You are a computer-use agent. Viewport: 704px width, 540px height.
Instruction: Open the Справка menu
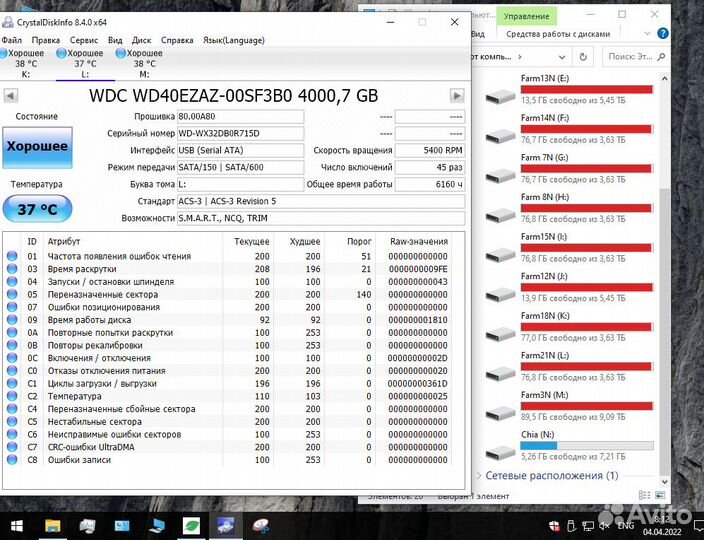click(x=177, y=40)
